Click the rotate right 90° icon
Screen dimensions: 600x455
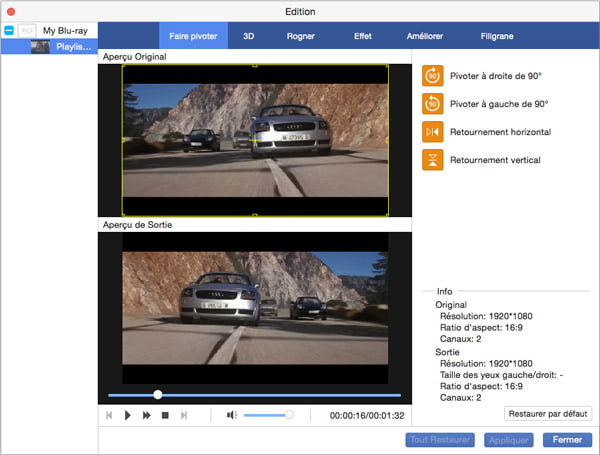[433, 76]
